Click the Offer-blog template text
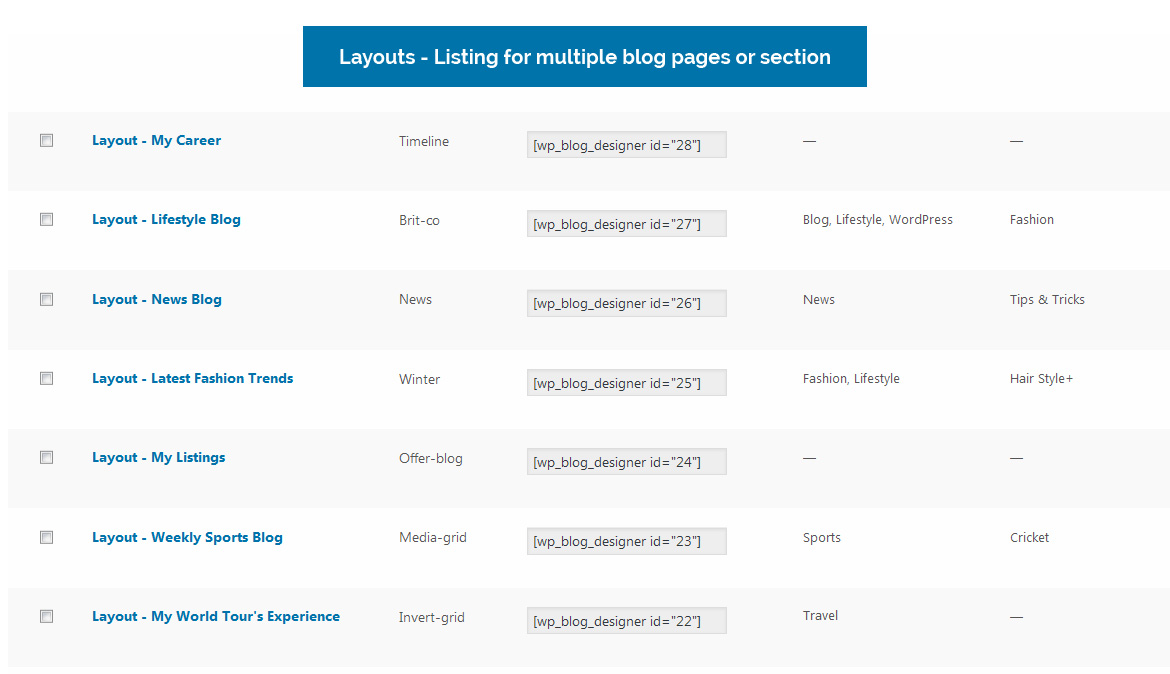The width and height of the screenshot is (1170, 674). pyautogui.click(x=431, y=458)
